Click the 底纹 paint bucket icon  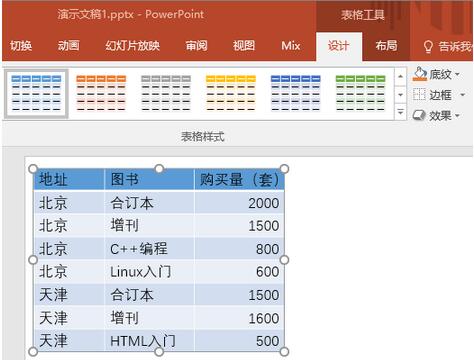click(420, 74)
